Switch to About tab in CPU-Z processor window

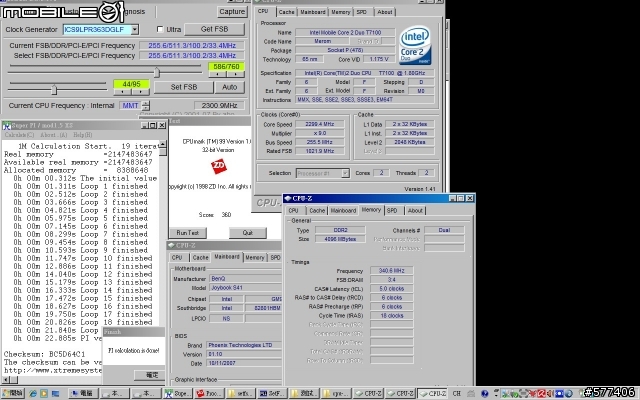[x=385, y=12]
